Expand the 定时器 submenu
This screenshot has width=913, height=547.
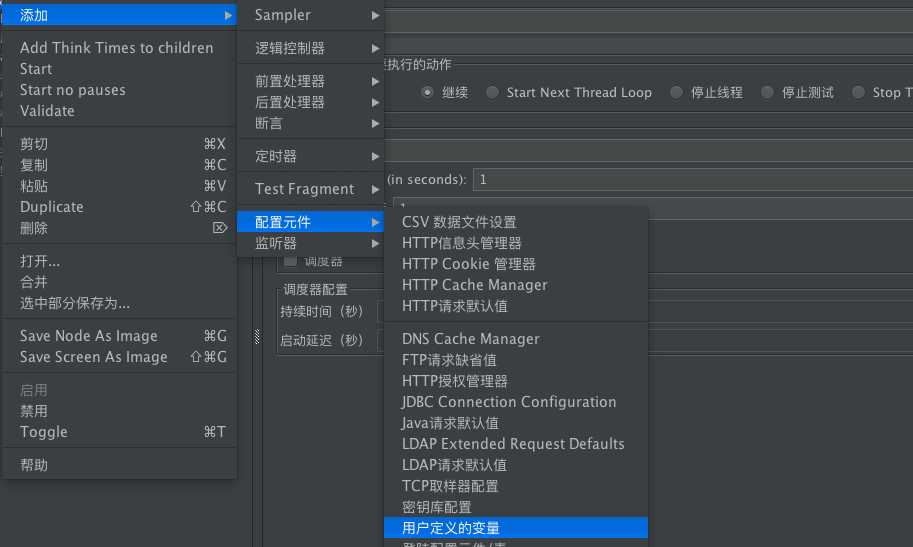tap(310, 156)
